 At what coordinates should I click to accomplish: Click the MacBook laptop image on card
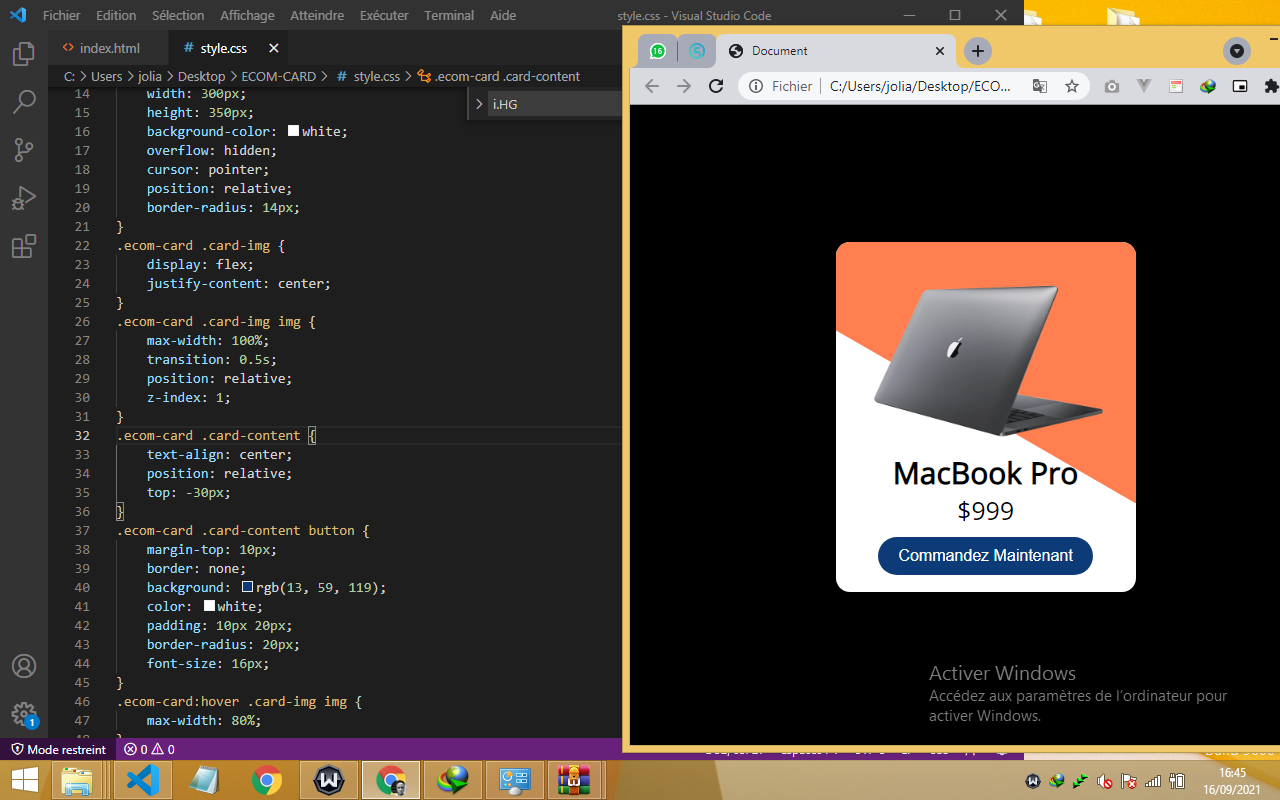tap(988, 361)
